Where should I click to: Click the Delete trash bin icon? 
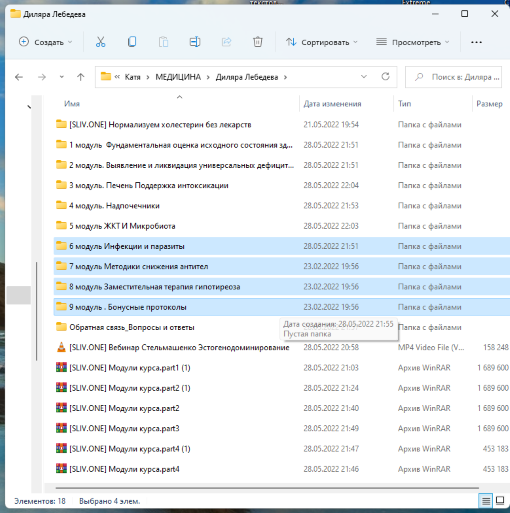(x=258, y=42)
